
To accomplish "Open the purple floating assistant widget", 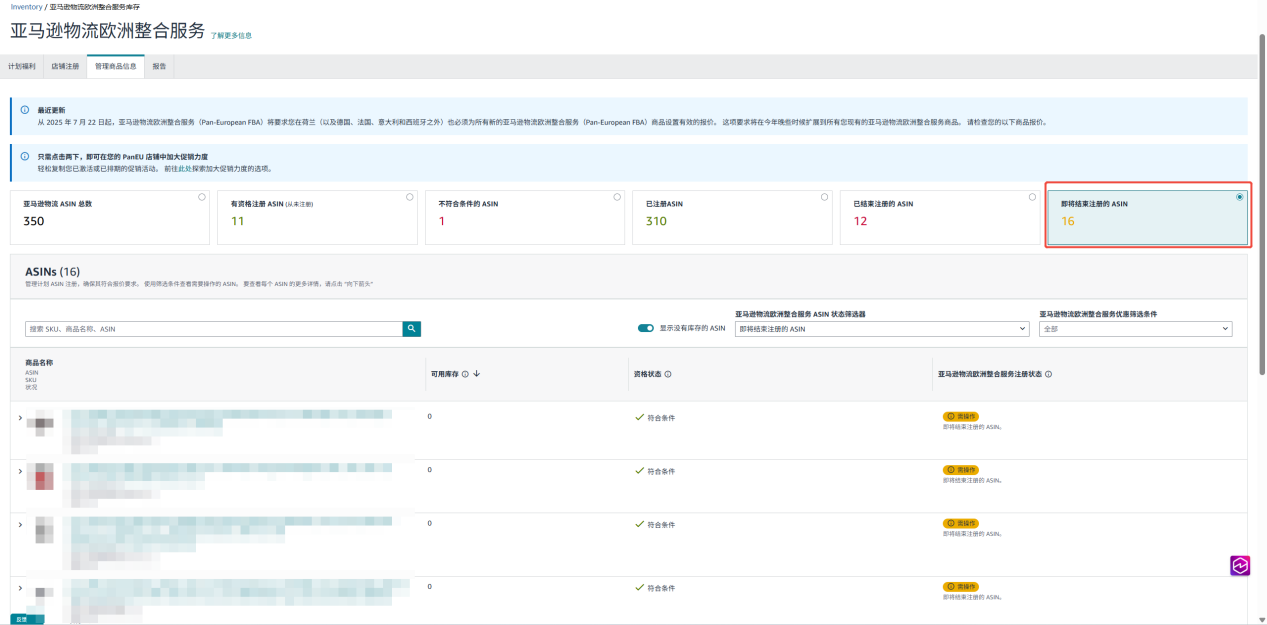I will pyautogui.click(x=1240, y=565).
